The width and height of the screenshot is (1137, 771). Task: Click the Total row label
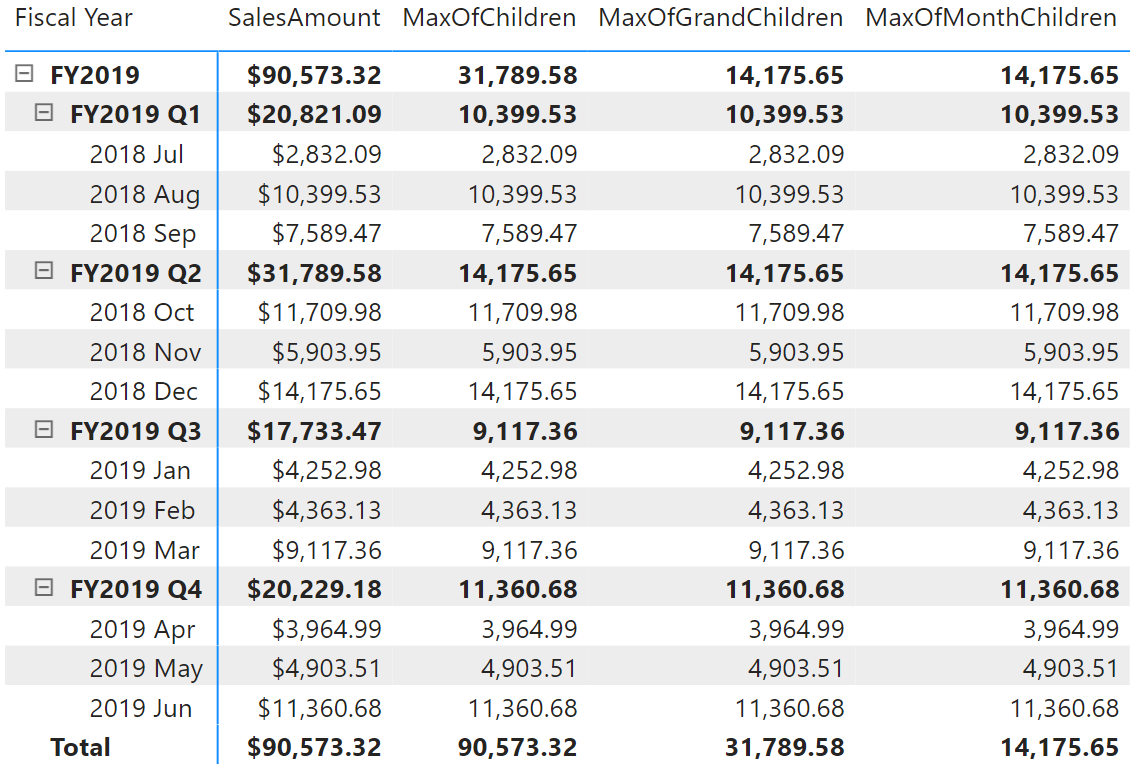[x=80, y=747]
